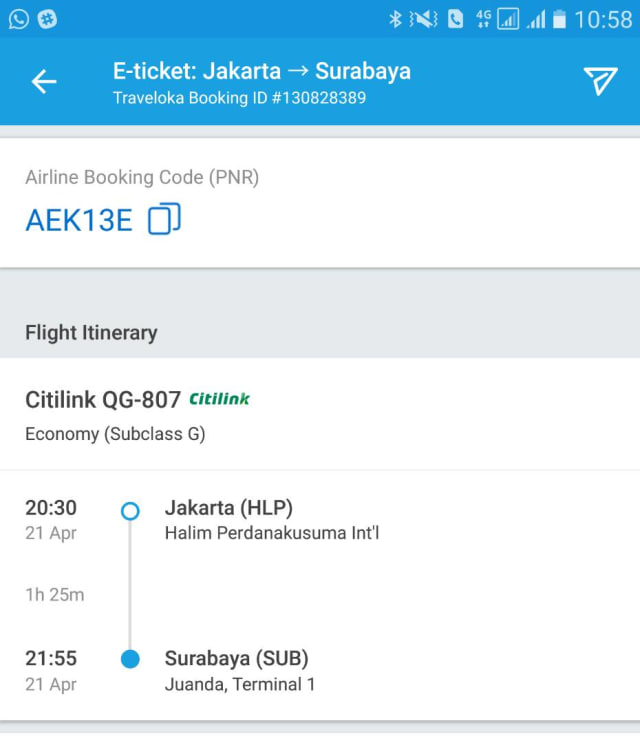Tap the 4G network indicator
This screenshot has width=640, height=743.
tap(484, 19)
